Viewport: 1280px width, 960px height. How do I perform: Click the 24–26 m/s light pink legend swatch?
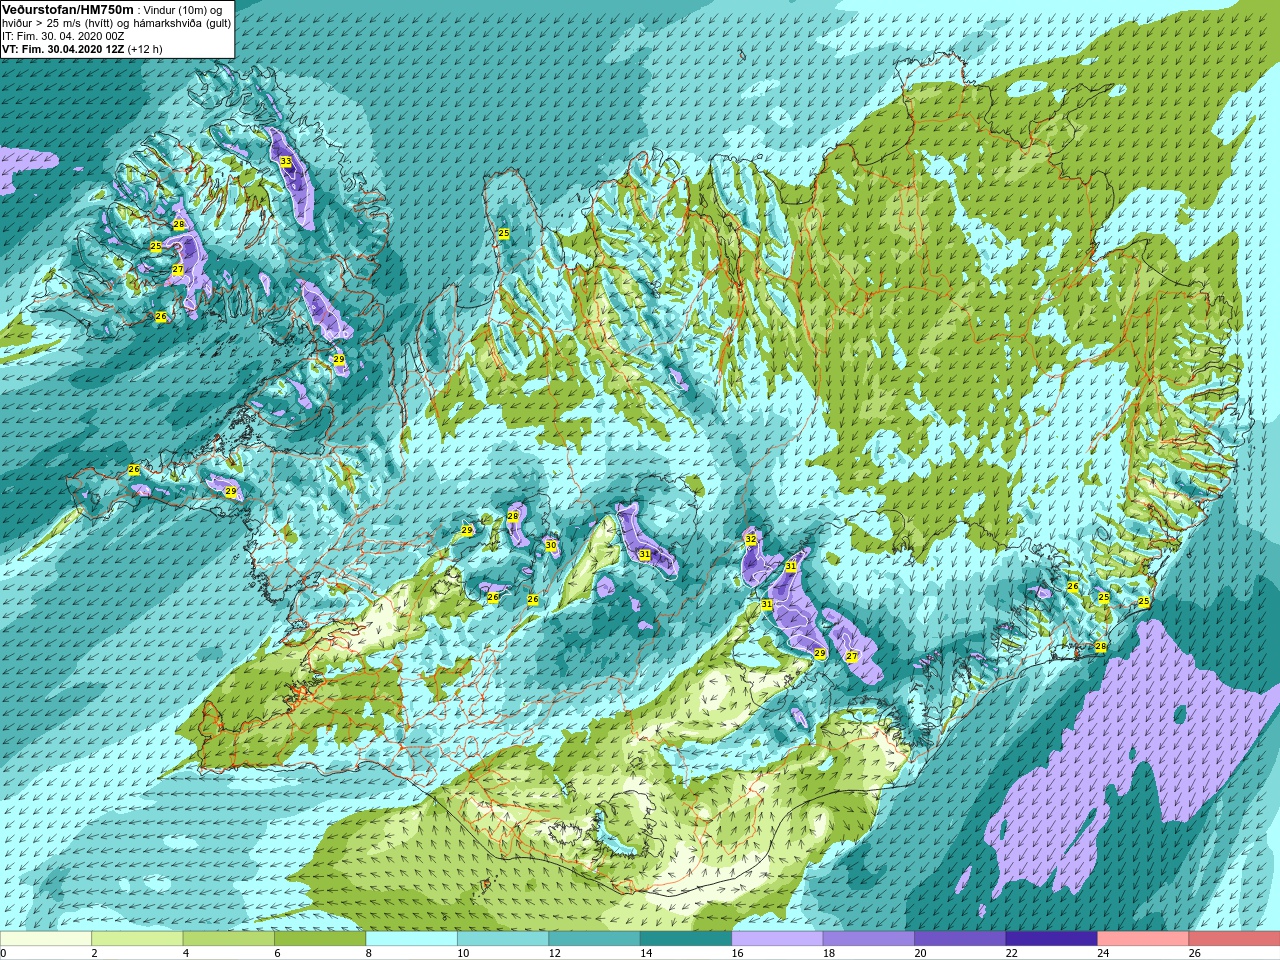(x=1142, y=939)
